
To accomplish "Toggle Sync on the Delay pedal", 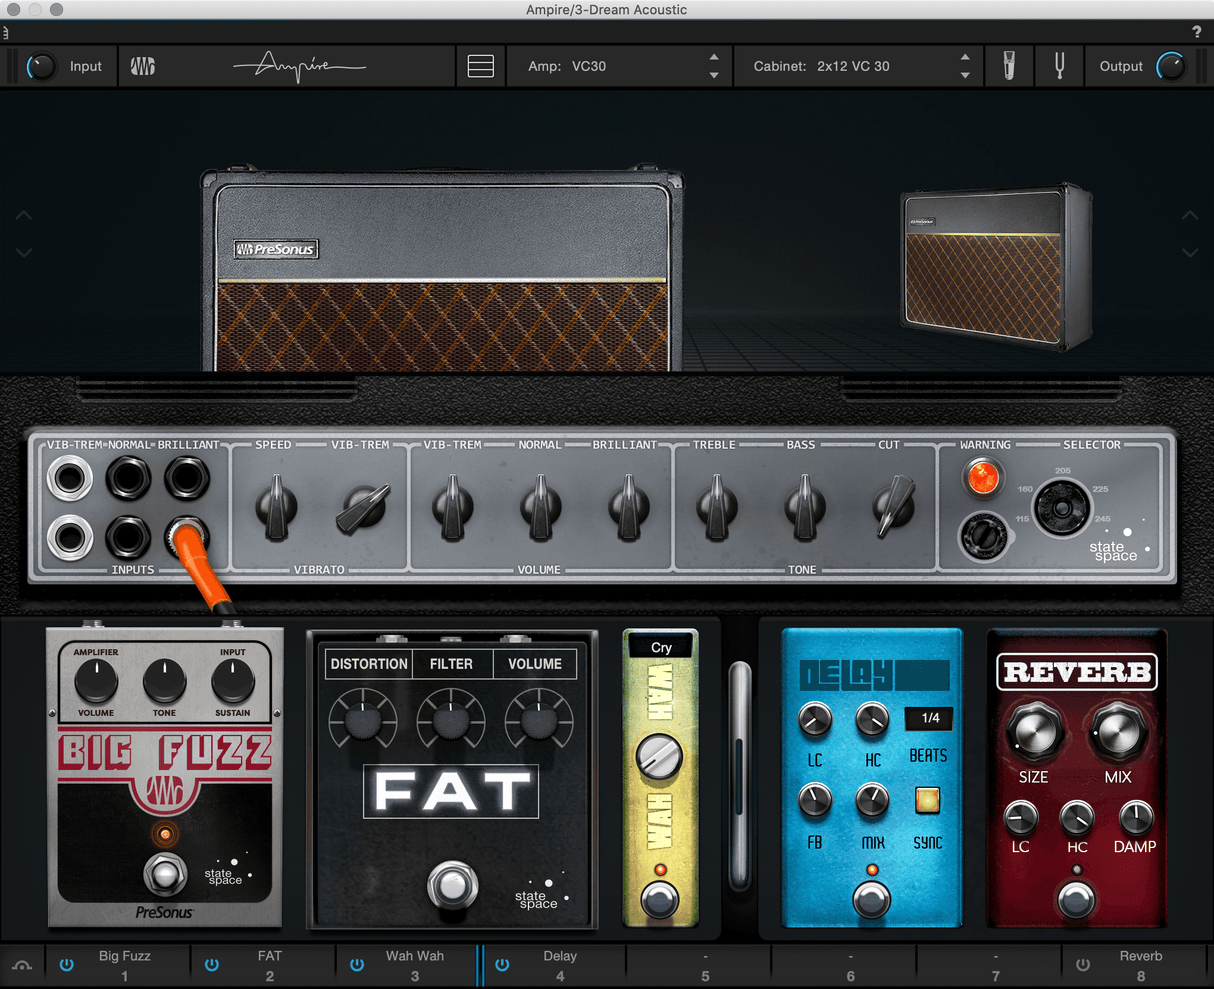I will tap(927, 800).
